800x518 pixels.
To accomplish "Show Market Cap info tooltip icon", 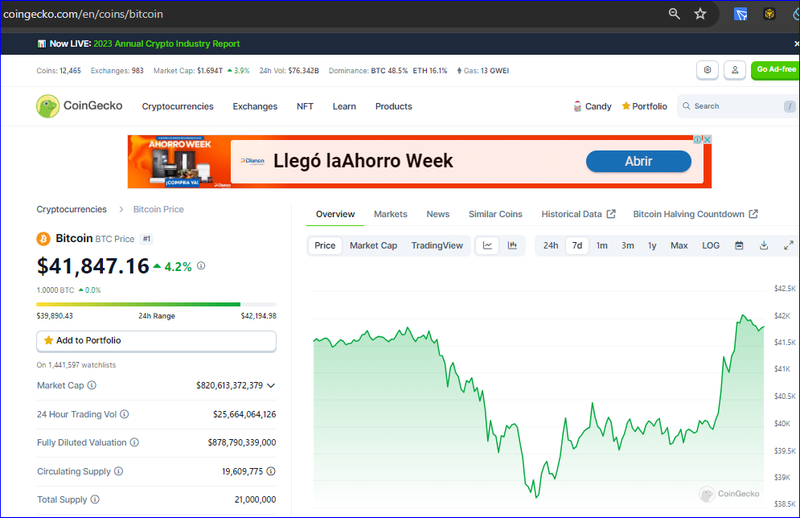I will click(x=92, y=385).
